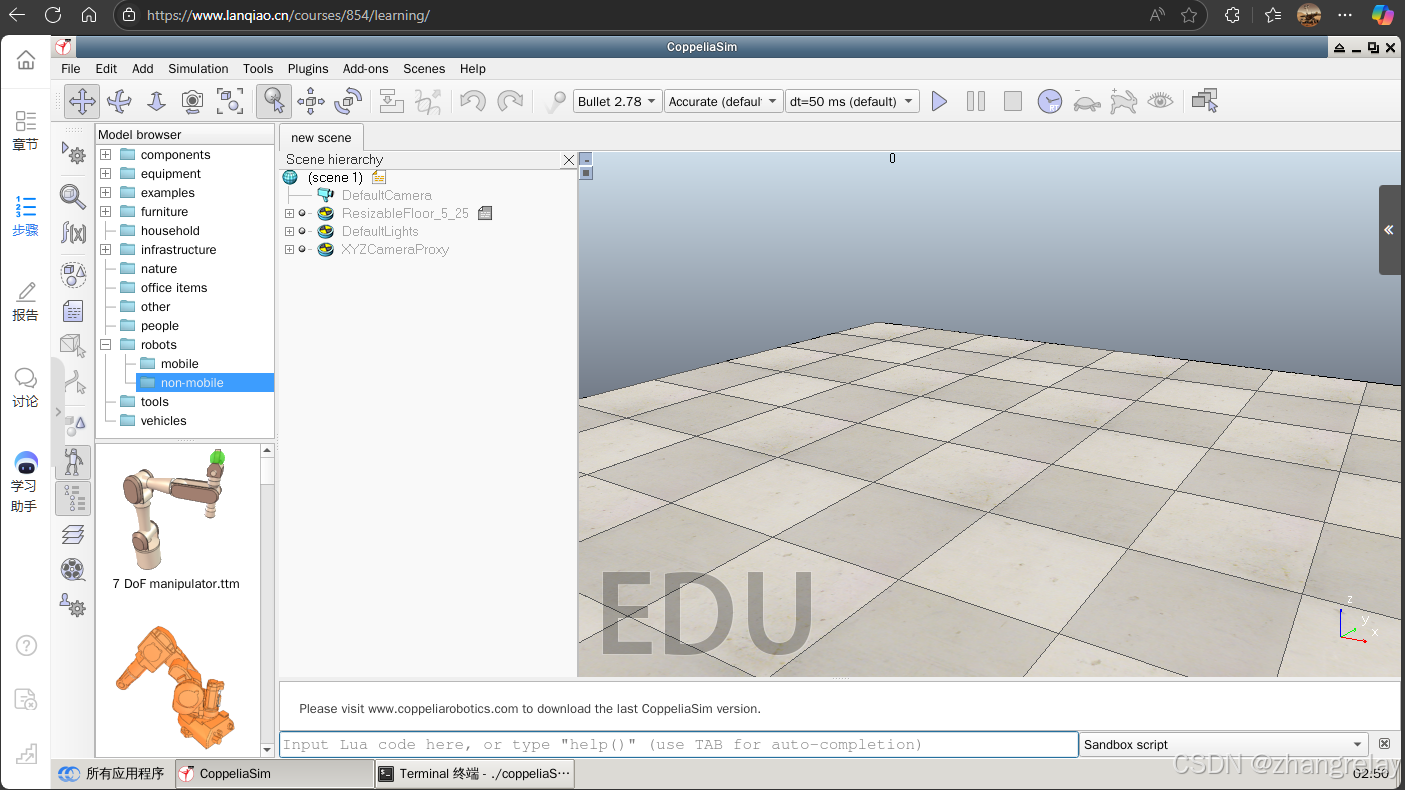The height and width of the screenshot is (790, 1405).
Task: Click the undo arrow
Action: [x=472, y=101]
